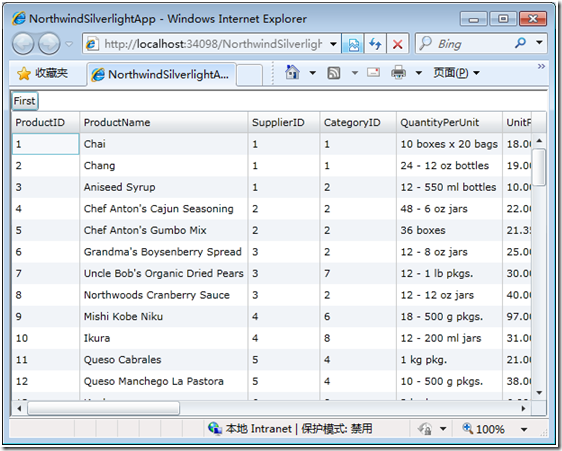Select the Mishi Kobe Niku cell

163,317
